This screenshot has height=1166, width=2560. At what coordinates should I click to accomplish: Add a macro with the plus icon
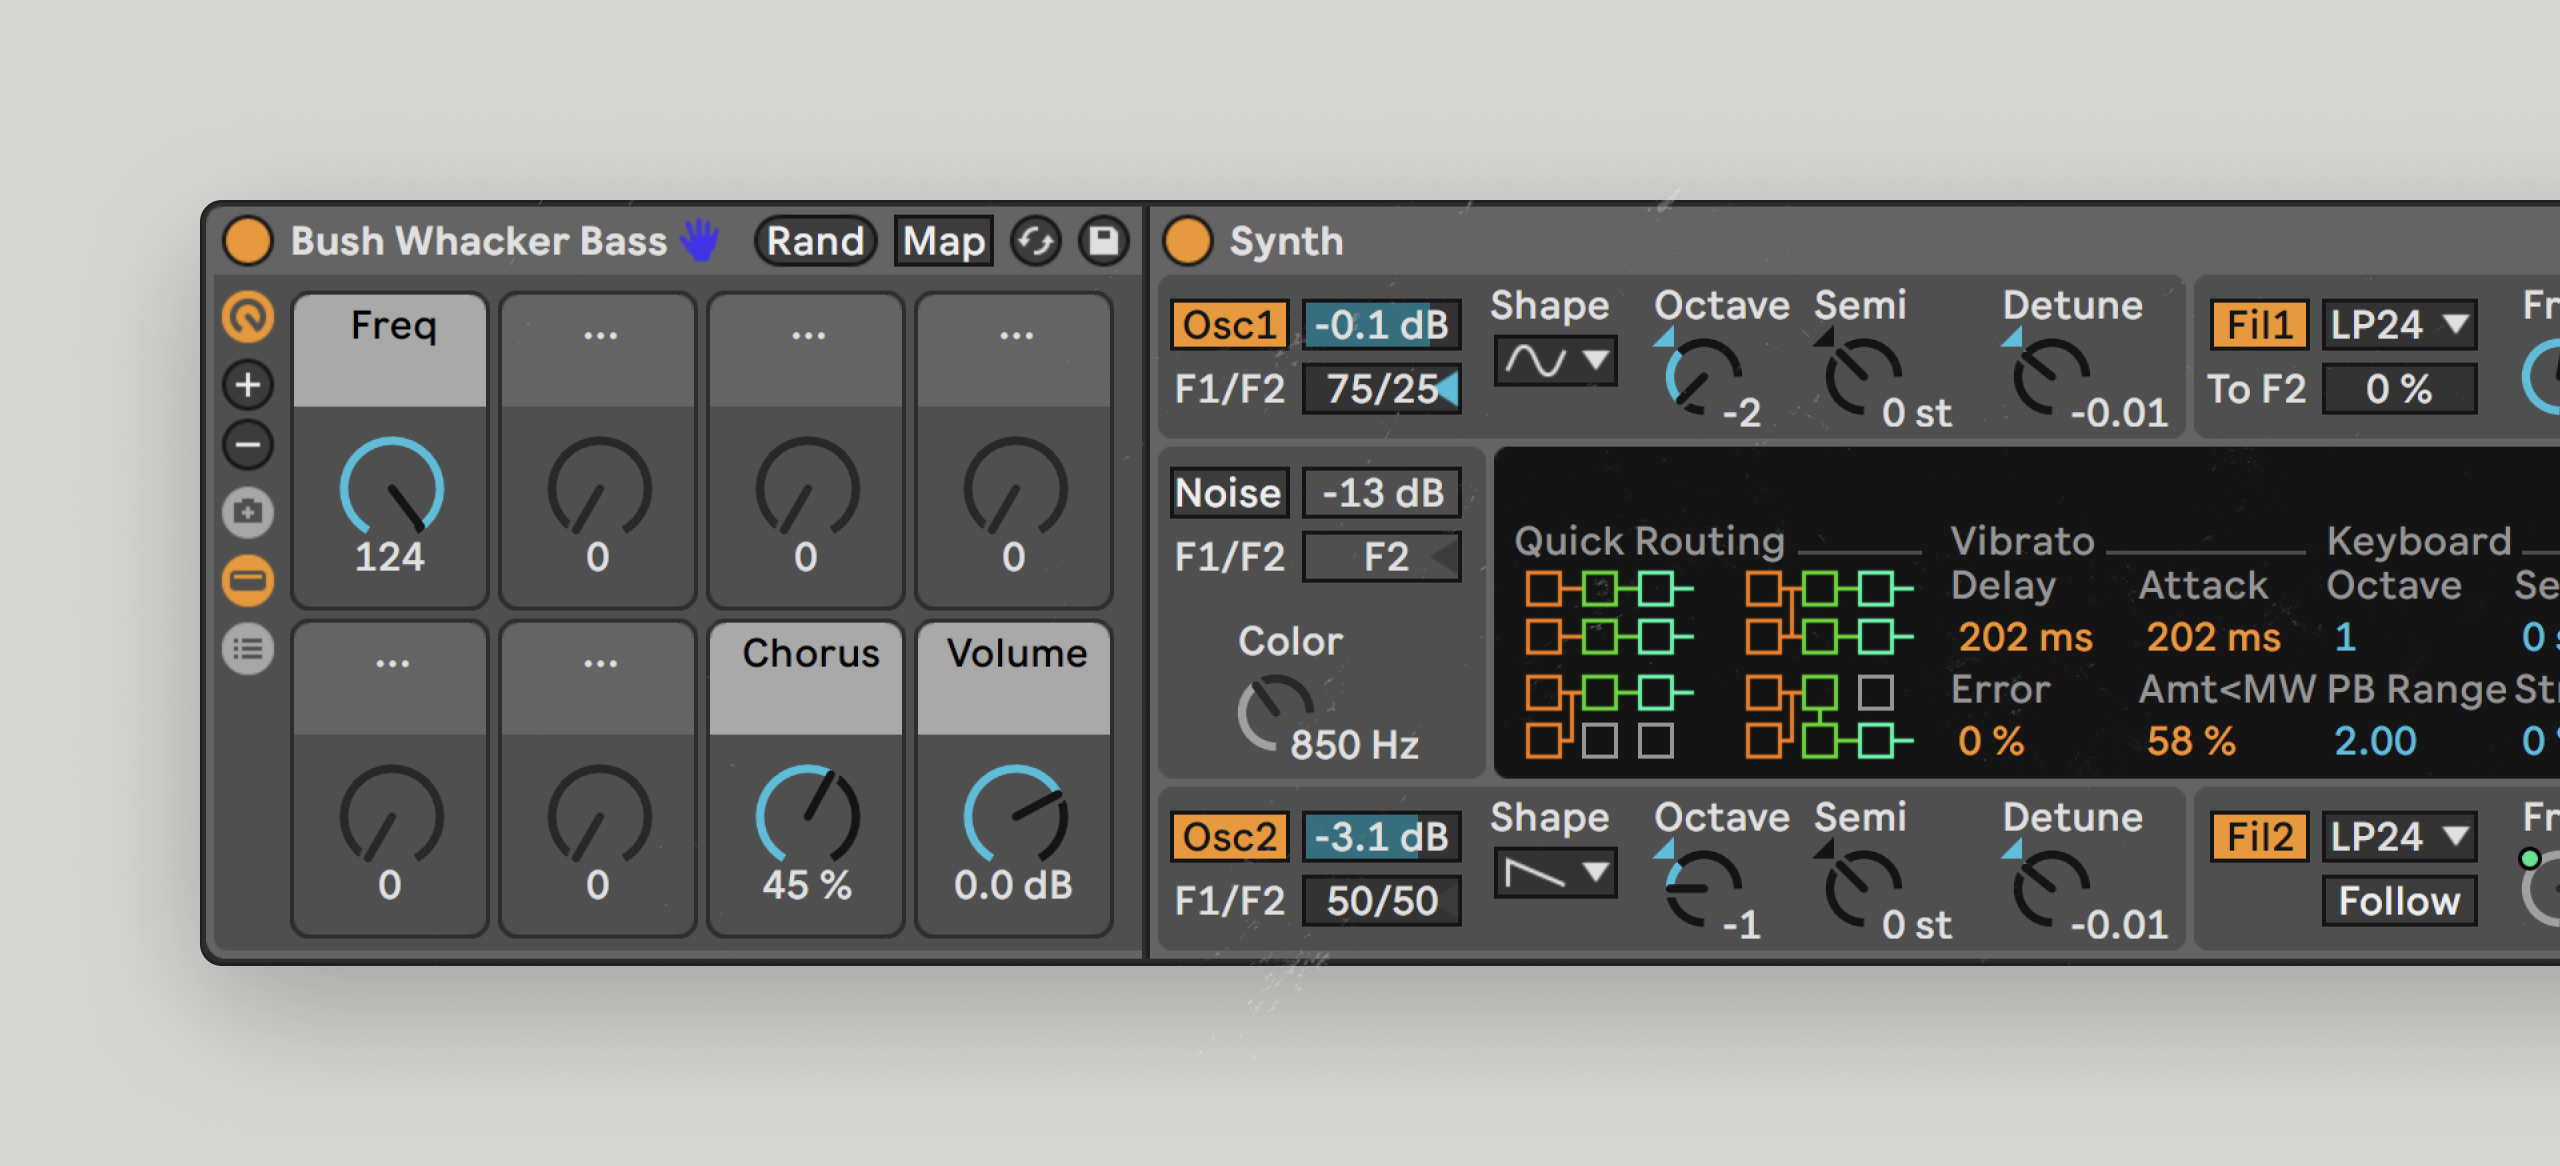(x=247, y=385)
